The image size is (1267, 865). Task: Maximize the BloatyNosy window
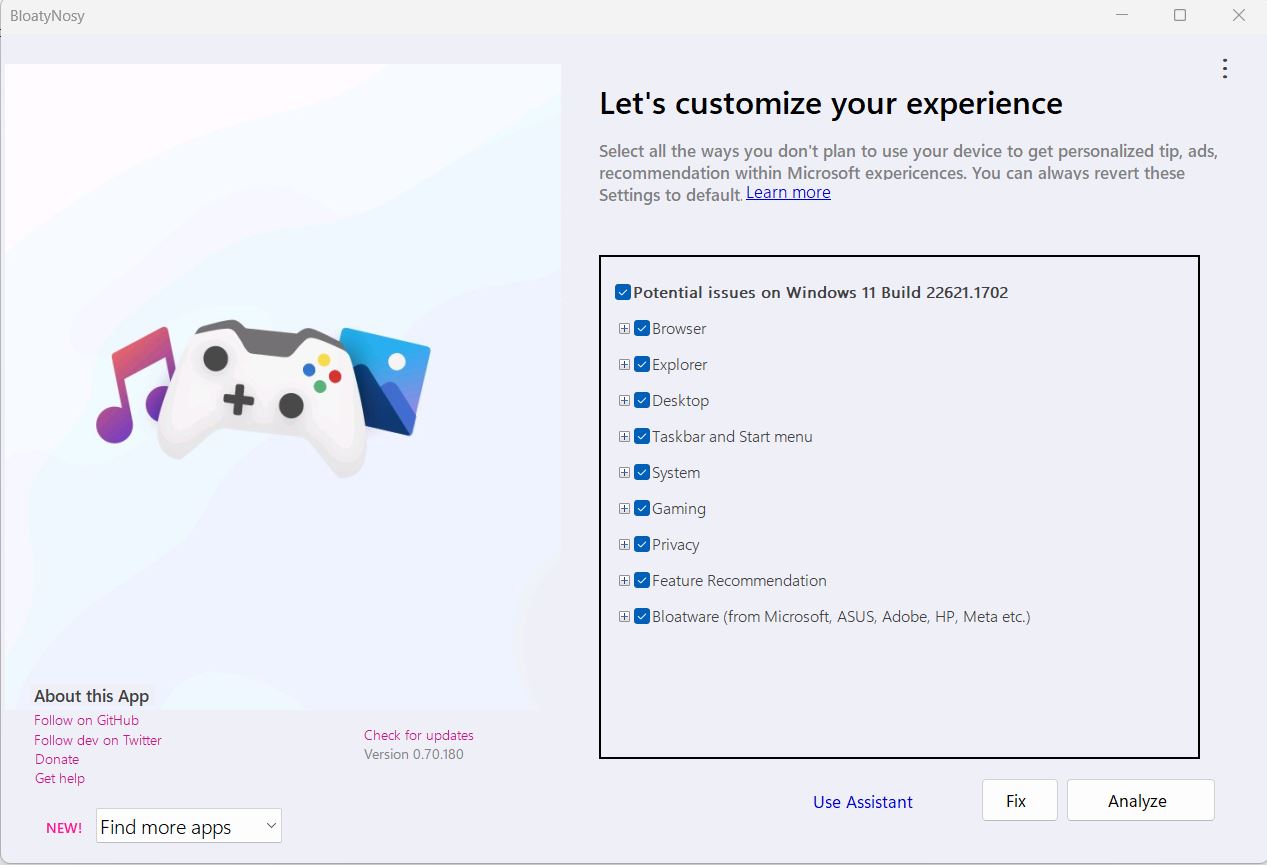pos(1180,15)
